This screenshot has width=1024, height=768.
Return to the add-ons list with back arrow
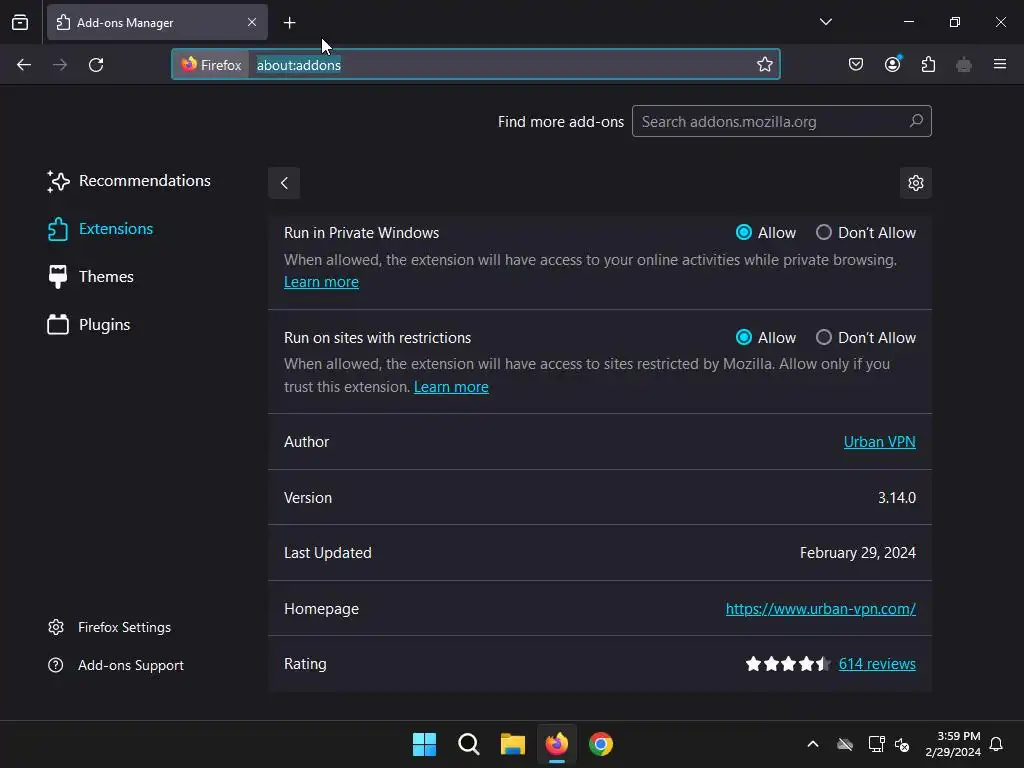coord(284,183)
